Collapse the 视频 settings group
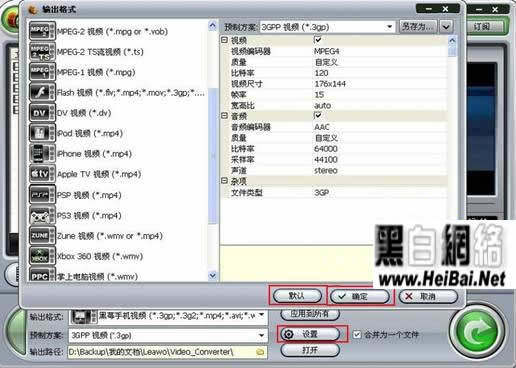Viewport: 516px width, 368px height. click(224, 40)
